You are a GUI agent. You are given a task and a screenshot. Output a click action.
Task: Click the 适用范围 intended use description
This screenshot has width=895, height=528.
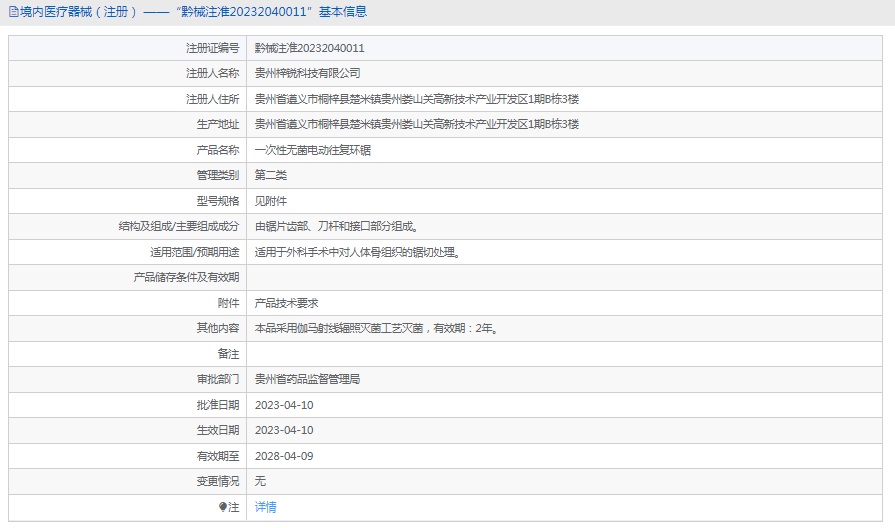pos(358,252)
